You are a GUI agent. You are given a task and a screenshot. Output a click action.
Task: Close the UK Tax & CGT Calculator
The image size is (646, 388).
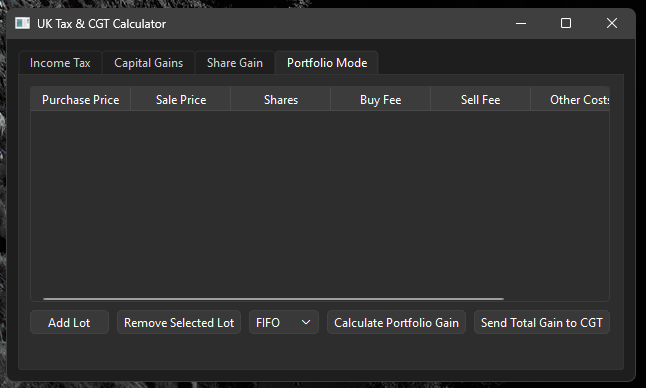[612, 23]
